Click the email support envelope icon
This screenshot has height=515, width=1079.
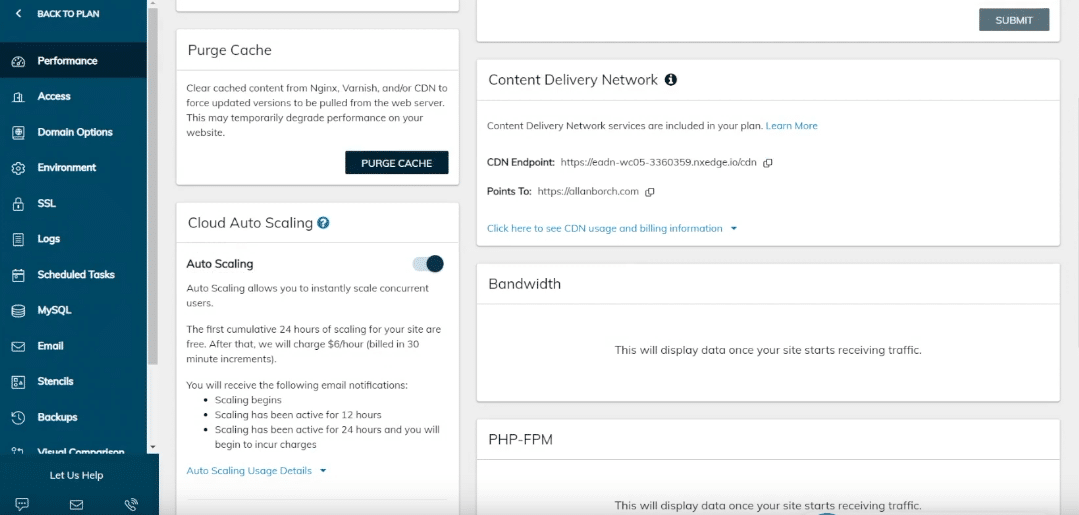[76, 505]
